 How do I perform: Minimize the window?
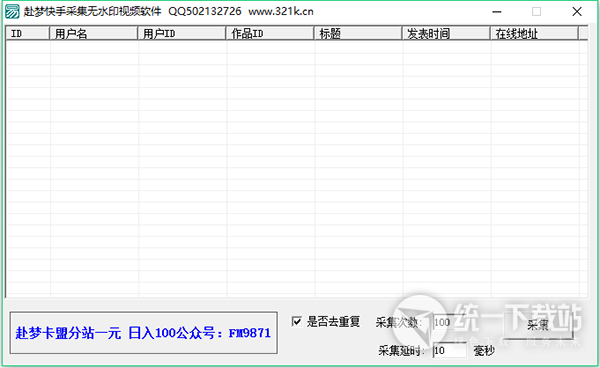pos(497,12)
